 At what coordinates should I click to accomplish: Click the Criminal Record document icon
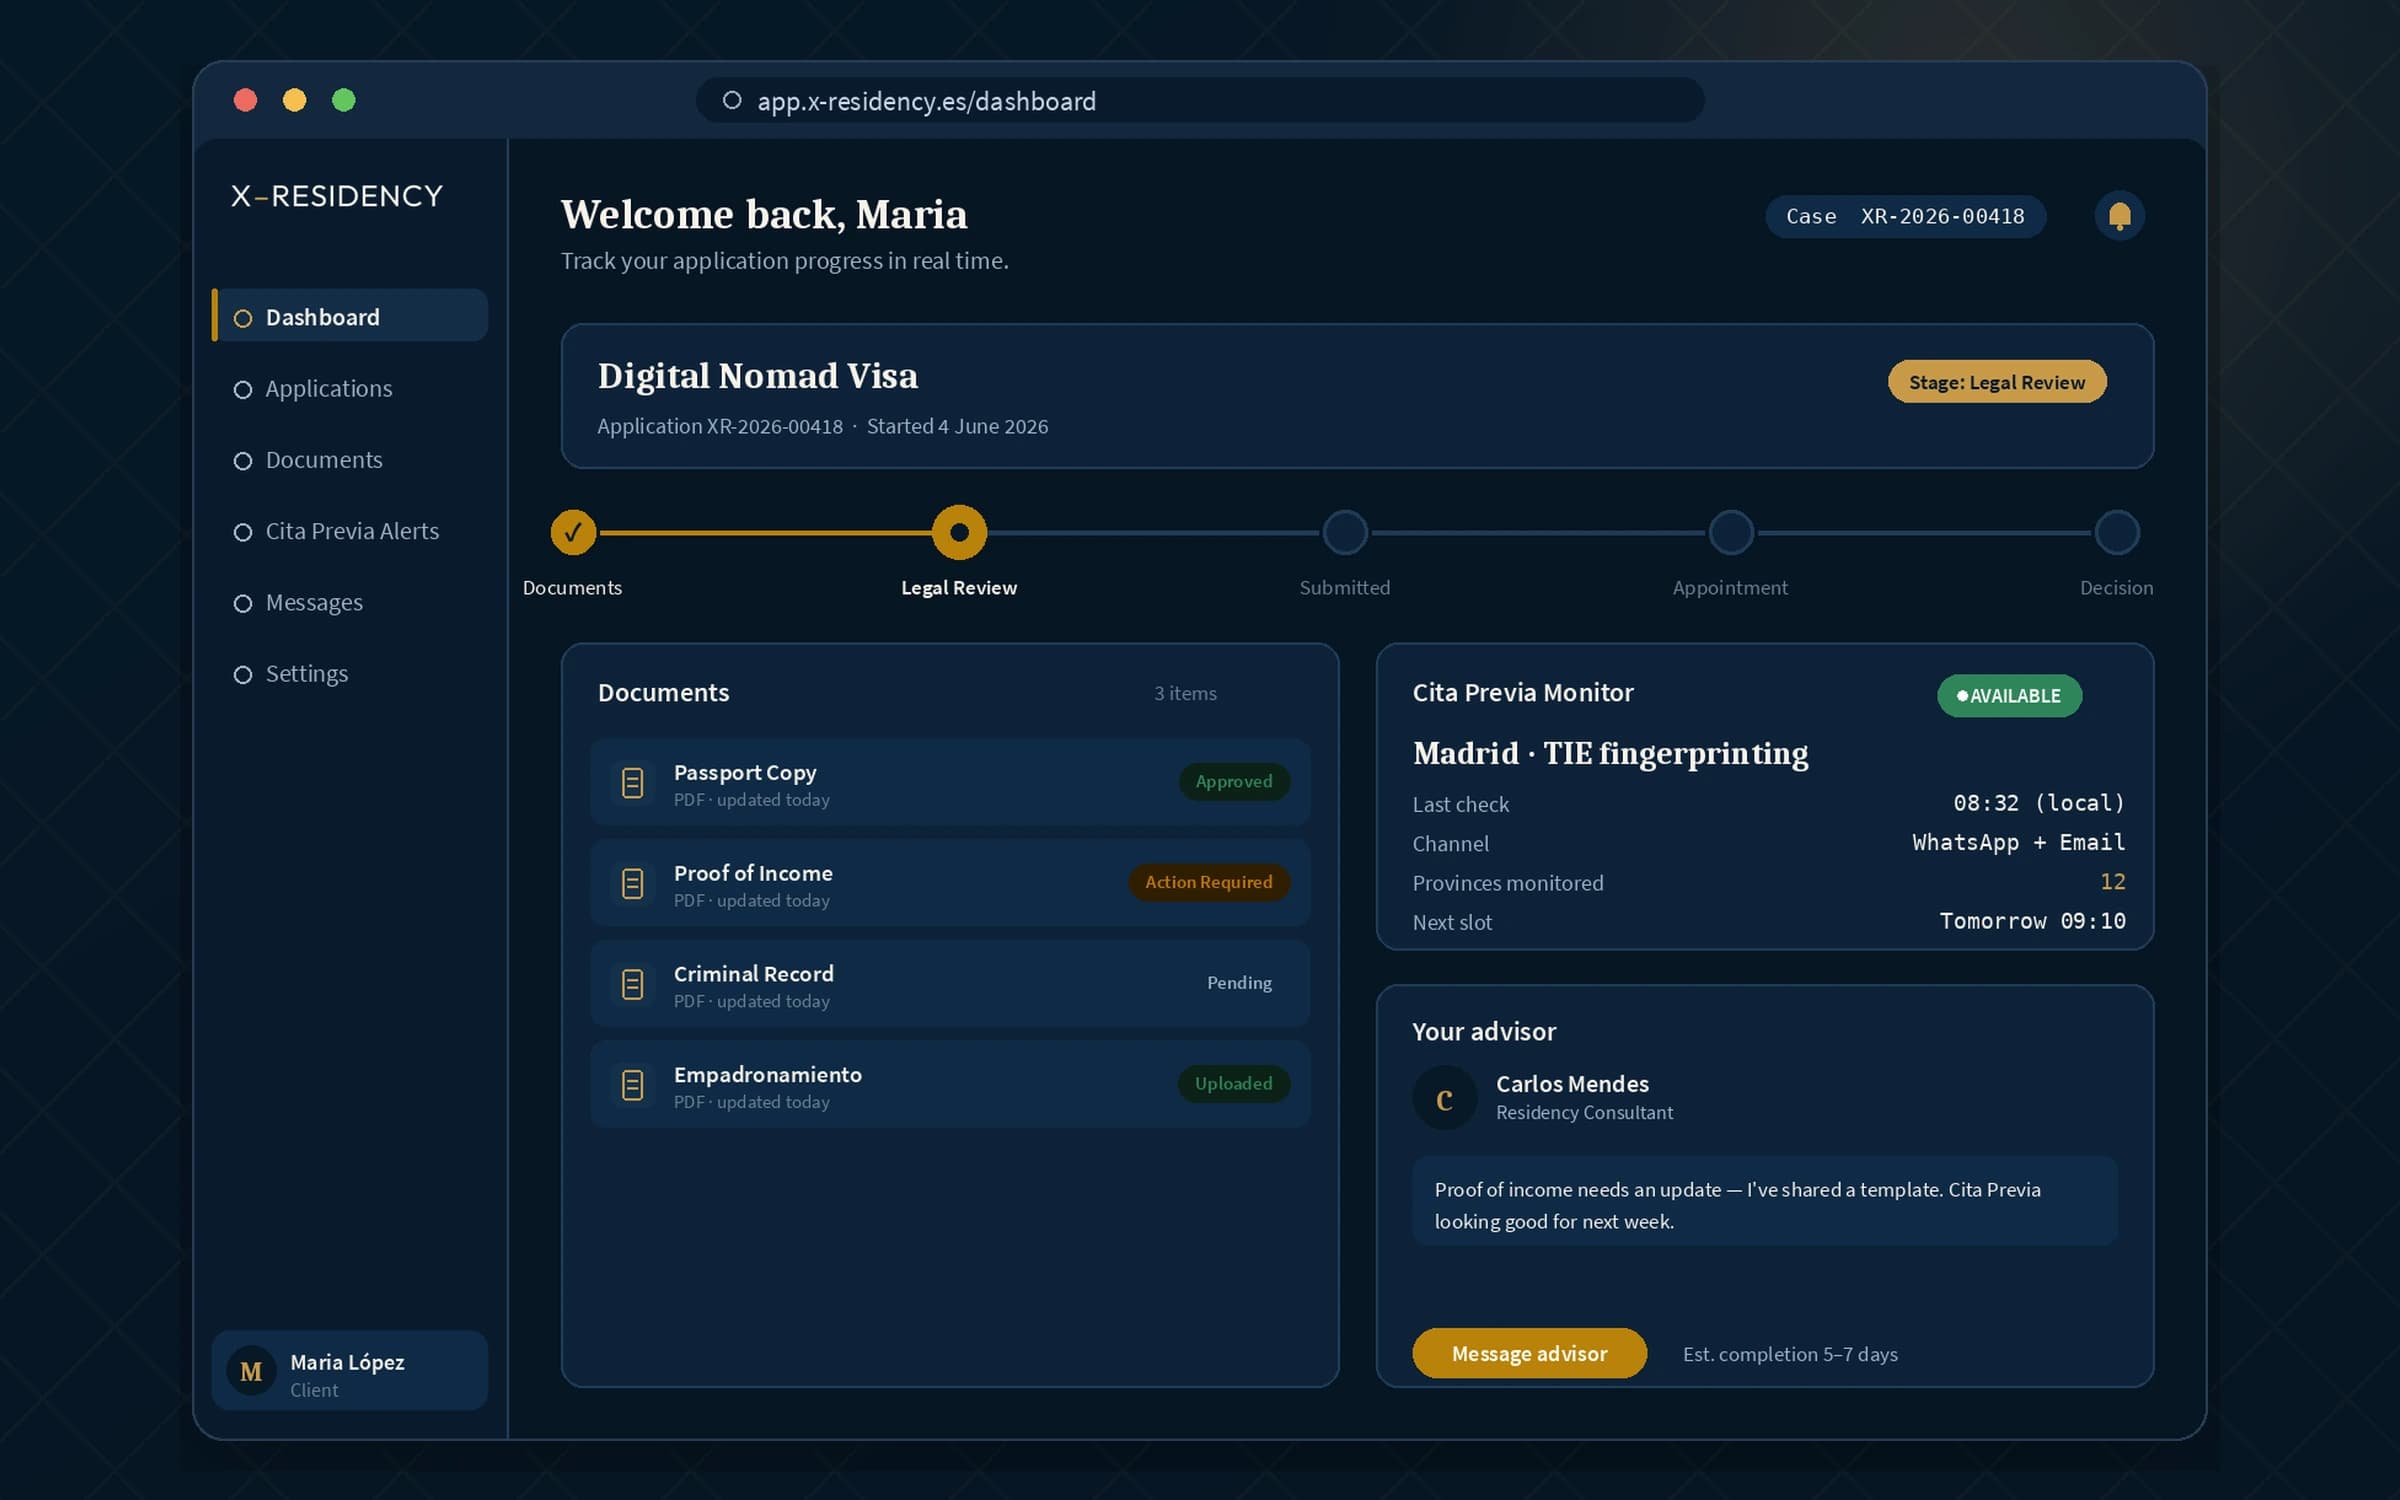pyautogui.click(x=632, y=984)
